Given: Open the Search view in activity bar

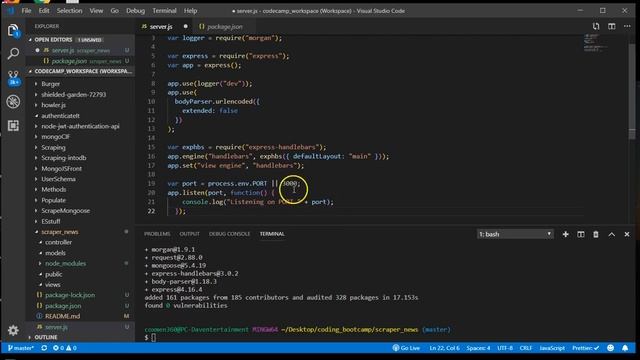Looking at the screenshot, I should 13,53.
